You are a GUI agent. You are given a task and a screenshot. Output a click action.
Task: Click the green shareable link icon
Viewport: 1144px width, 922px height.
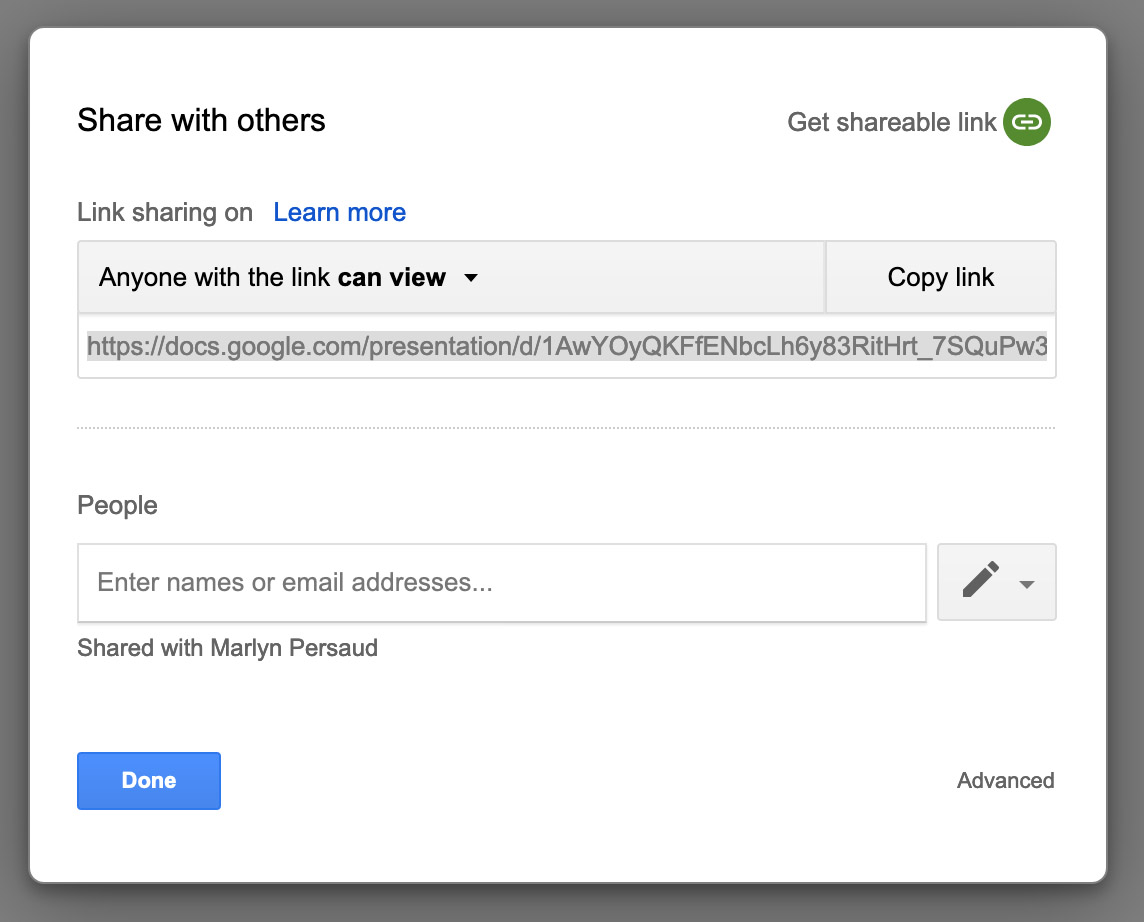[1027, 122]
